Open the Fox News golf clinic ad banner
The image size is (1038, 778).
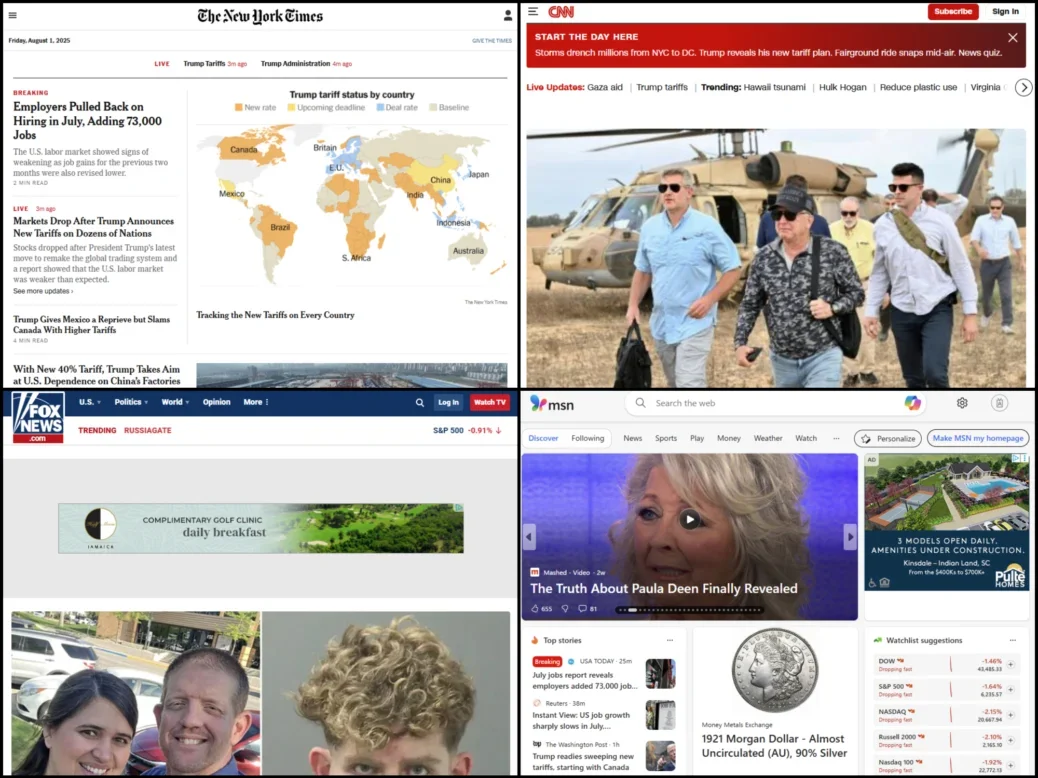pyautogui.click(x=261, y=528)
